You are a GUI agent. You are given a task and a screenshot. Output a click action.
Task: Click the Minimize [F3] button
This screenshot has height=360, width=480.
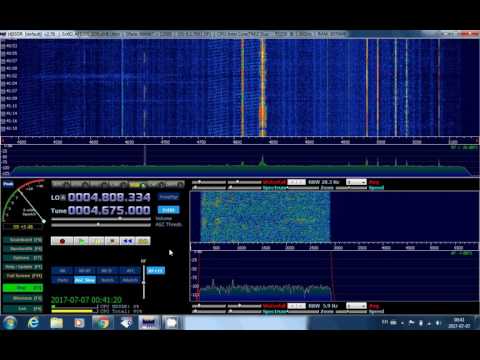23,298
